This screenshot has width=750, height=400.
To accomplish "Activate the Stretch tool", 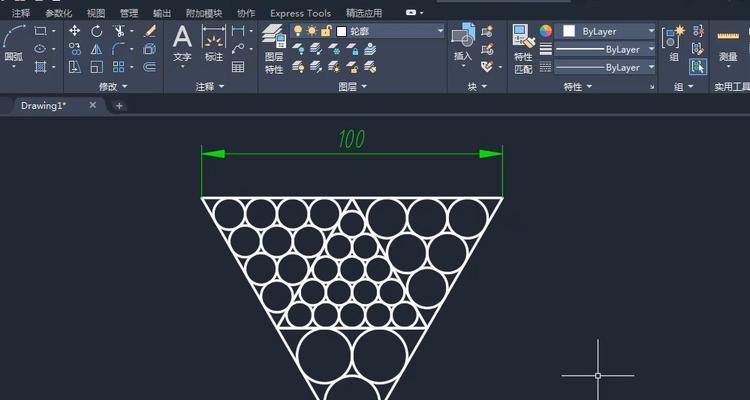I will 75,67.
